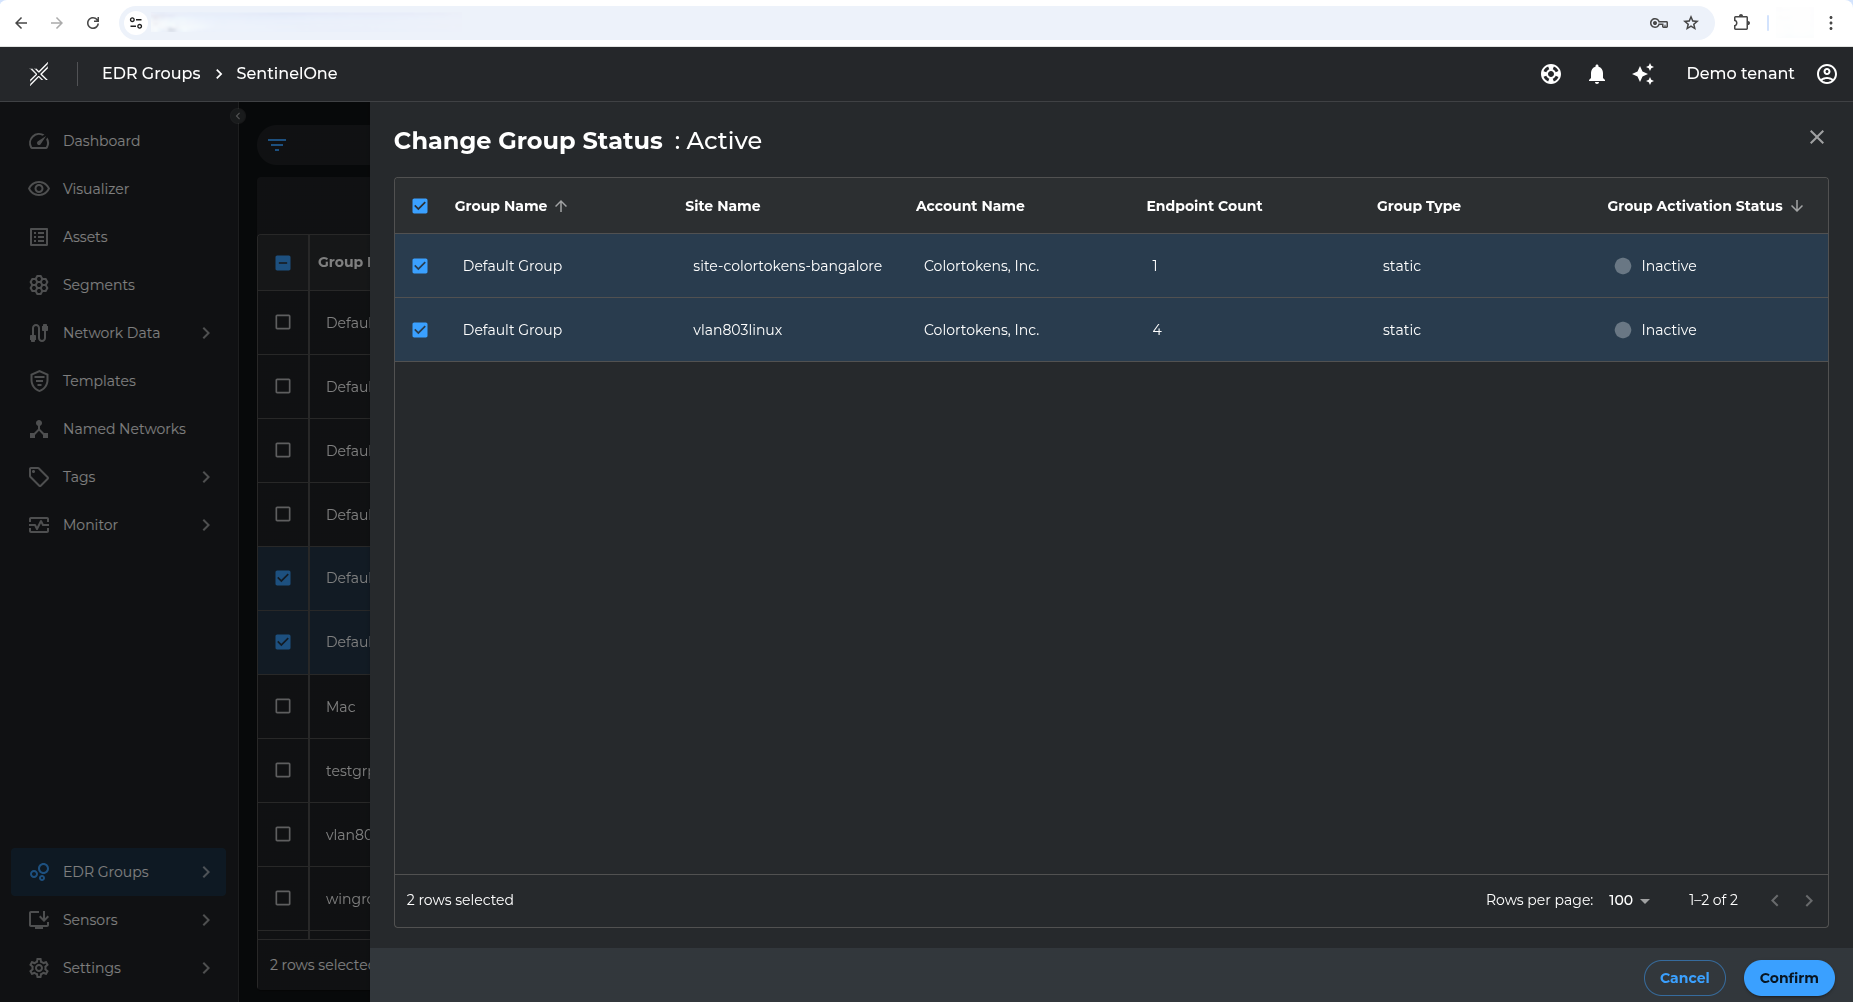Image resolution: width=1853 pixels, height=1002 pixels.
Task: Close the Change Group Status dialog
Action: 1817,137
